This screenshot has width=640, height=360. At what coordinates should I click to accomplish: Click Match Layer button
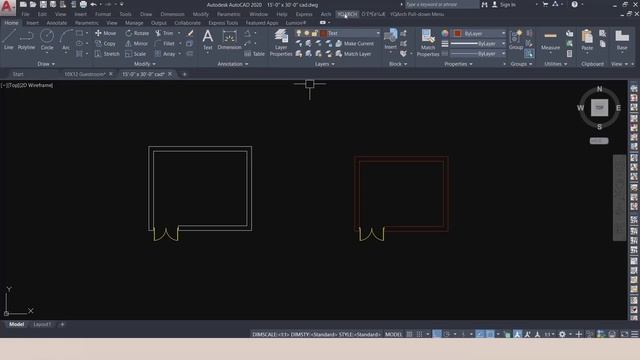click(353, 54)
